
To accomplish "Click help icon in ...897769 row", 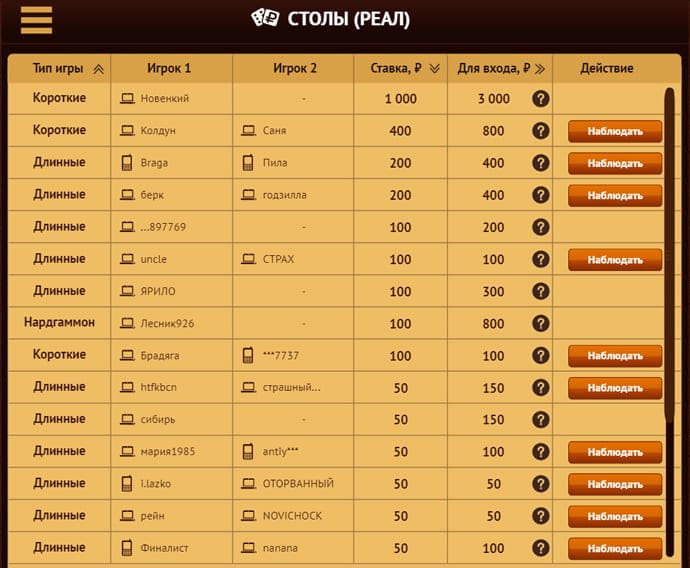I will coord(540,227).
